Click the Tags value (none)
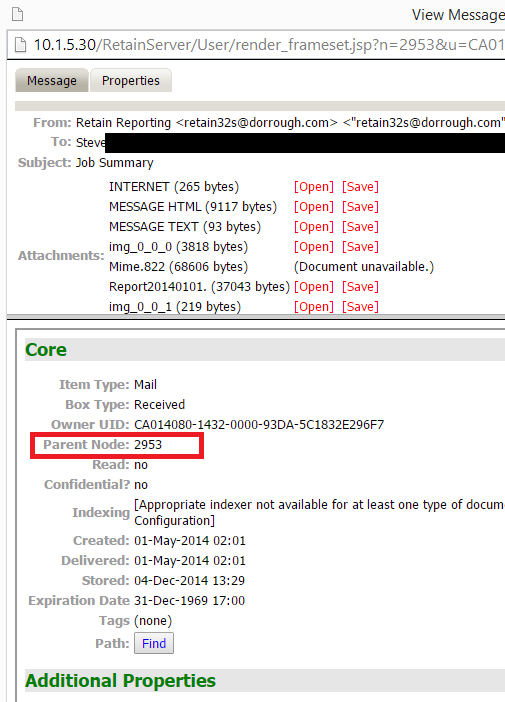This screenshot has height=702, width=505. click(153, 621)
